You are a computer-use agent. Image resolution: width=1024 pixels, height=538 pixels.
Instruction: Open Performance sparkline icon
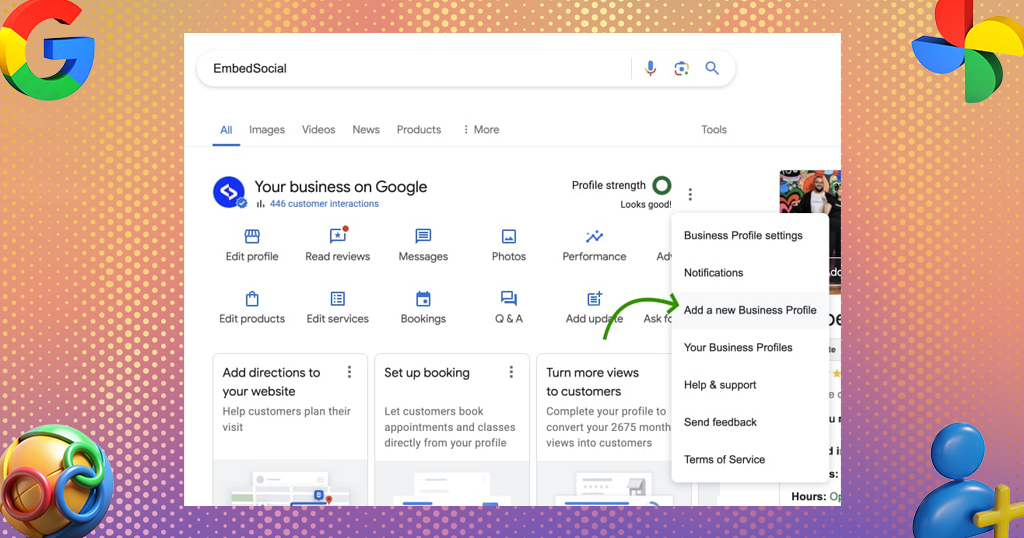point(594,236)
